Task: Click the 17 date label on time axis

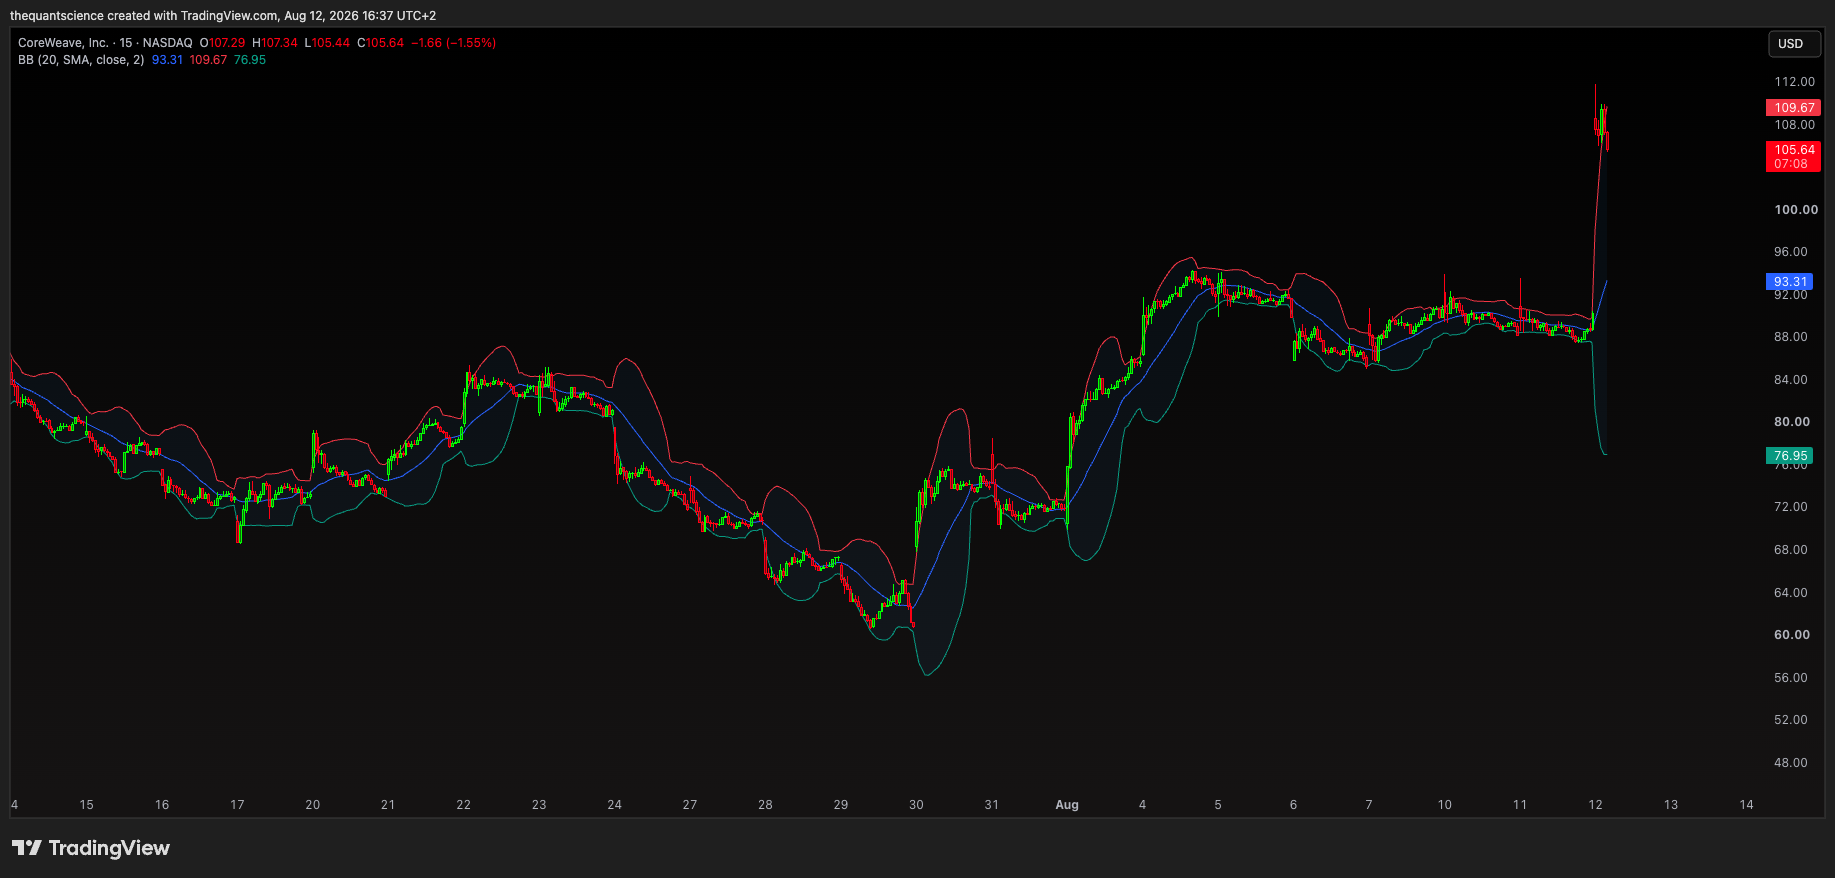Action: pyautogui.click(x=237, y=805)
